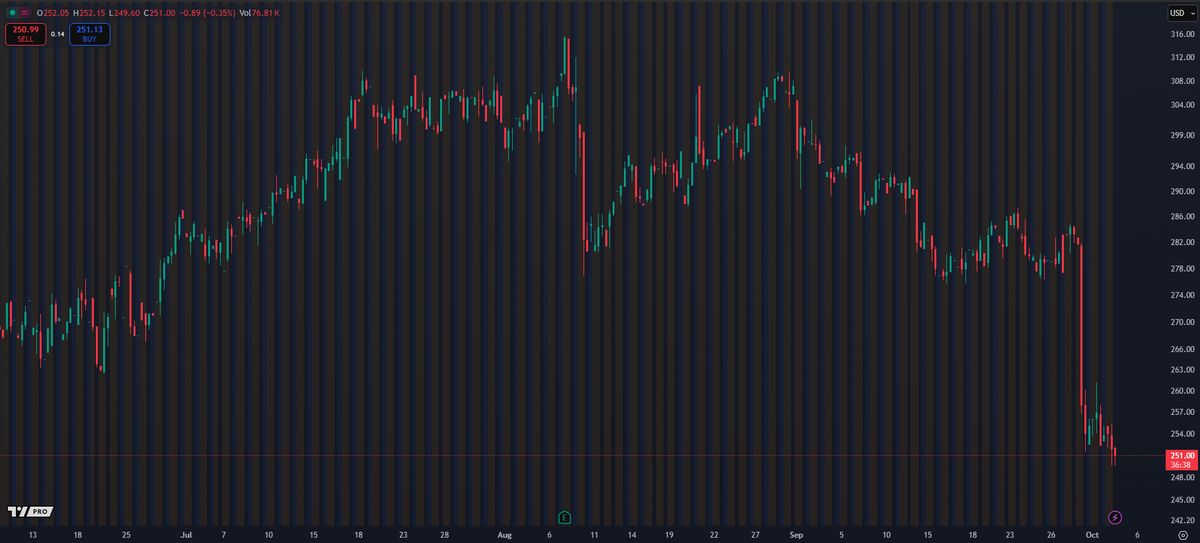1200x543 pixels.
Task: Click the pink symbol indicator icon
Action: coord(24,12)
